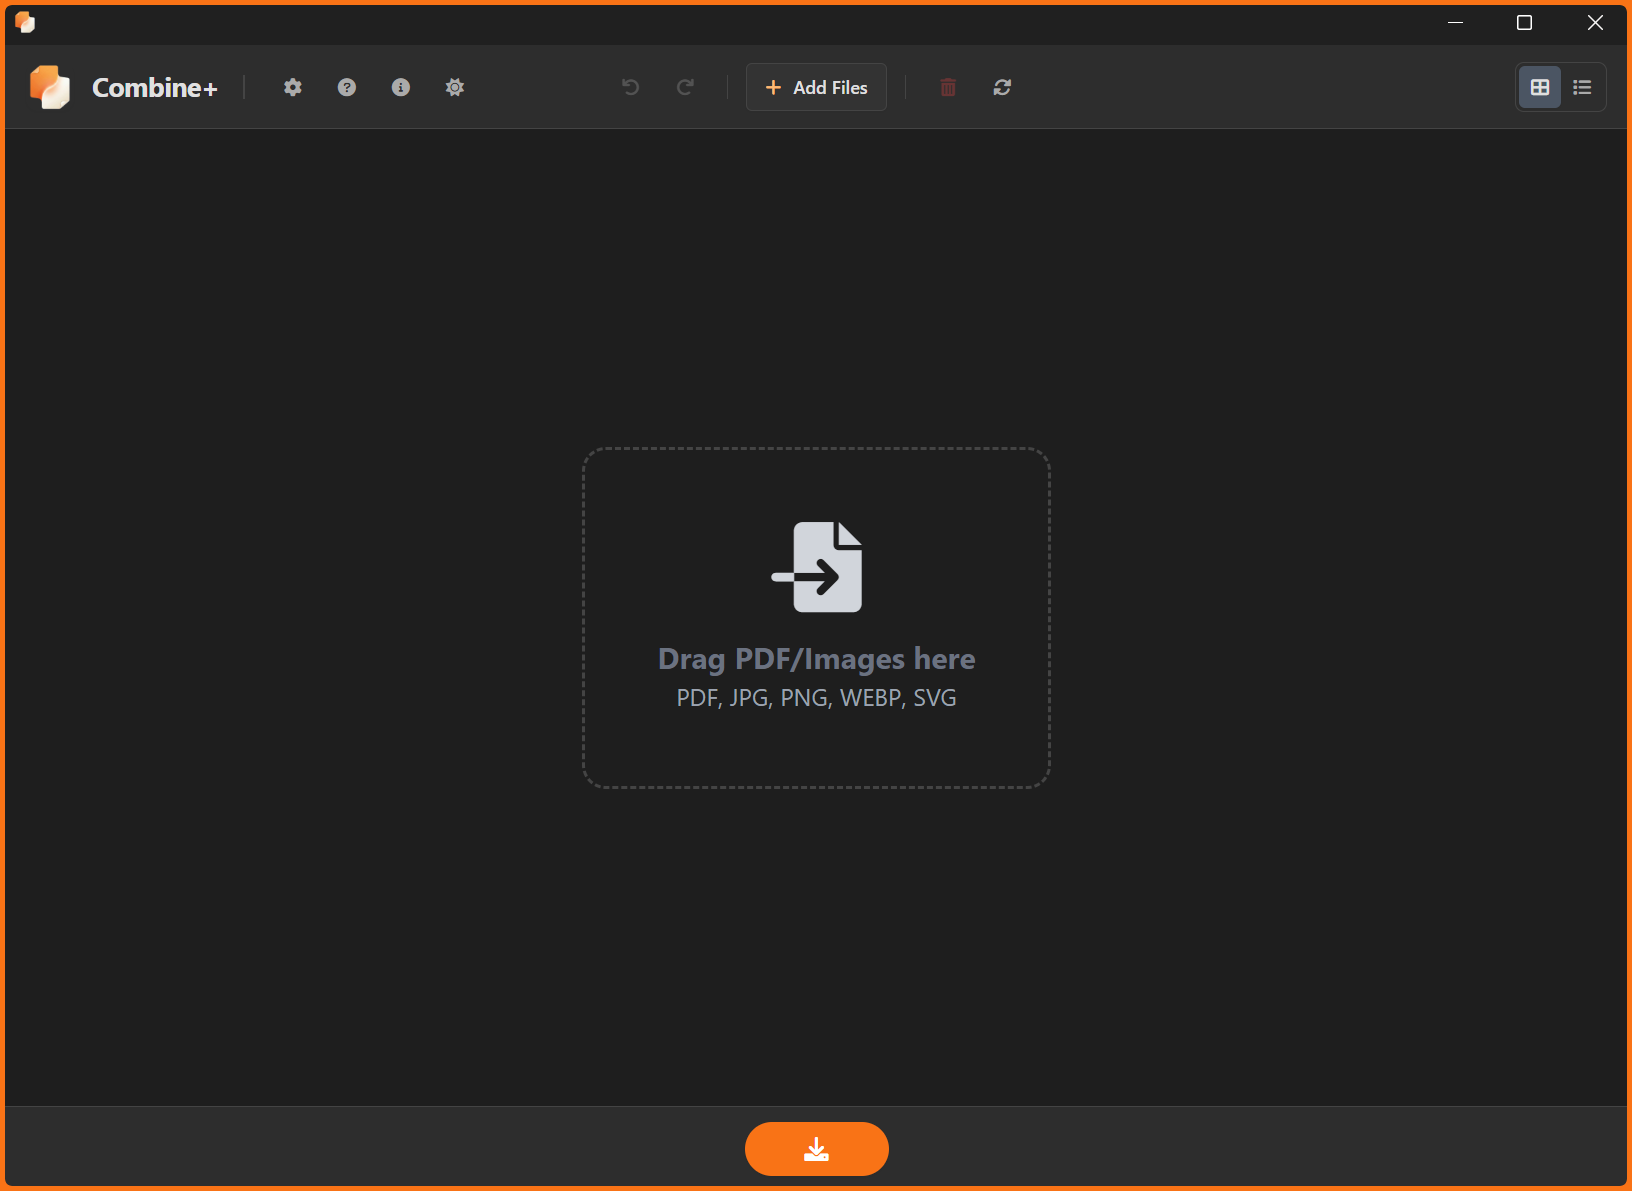
Task: Export the combined file with the download button
Action: point(816,1149)
